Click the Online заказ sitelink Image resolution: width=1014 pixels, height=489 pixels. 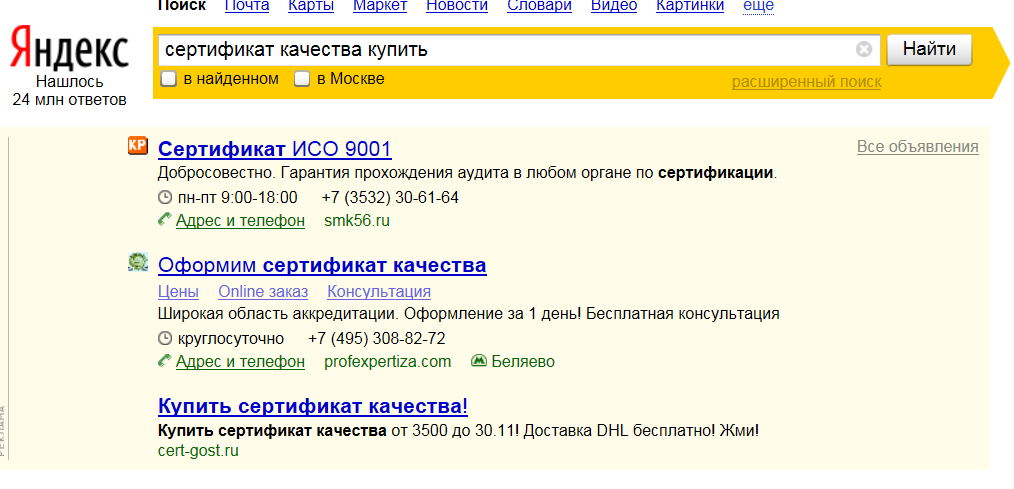pyautogui.click(x=263, y=292)
